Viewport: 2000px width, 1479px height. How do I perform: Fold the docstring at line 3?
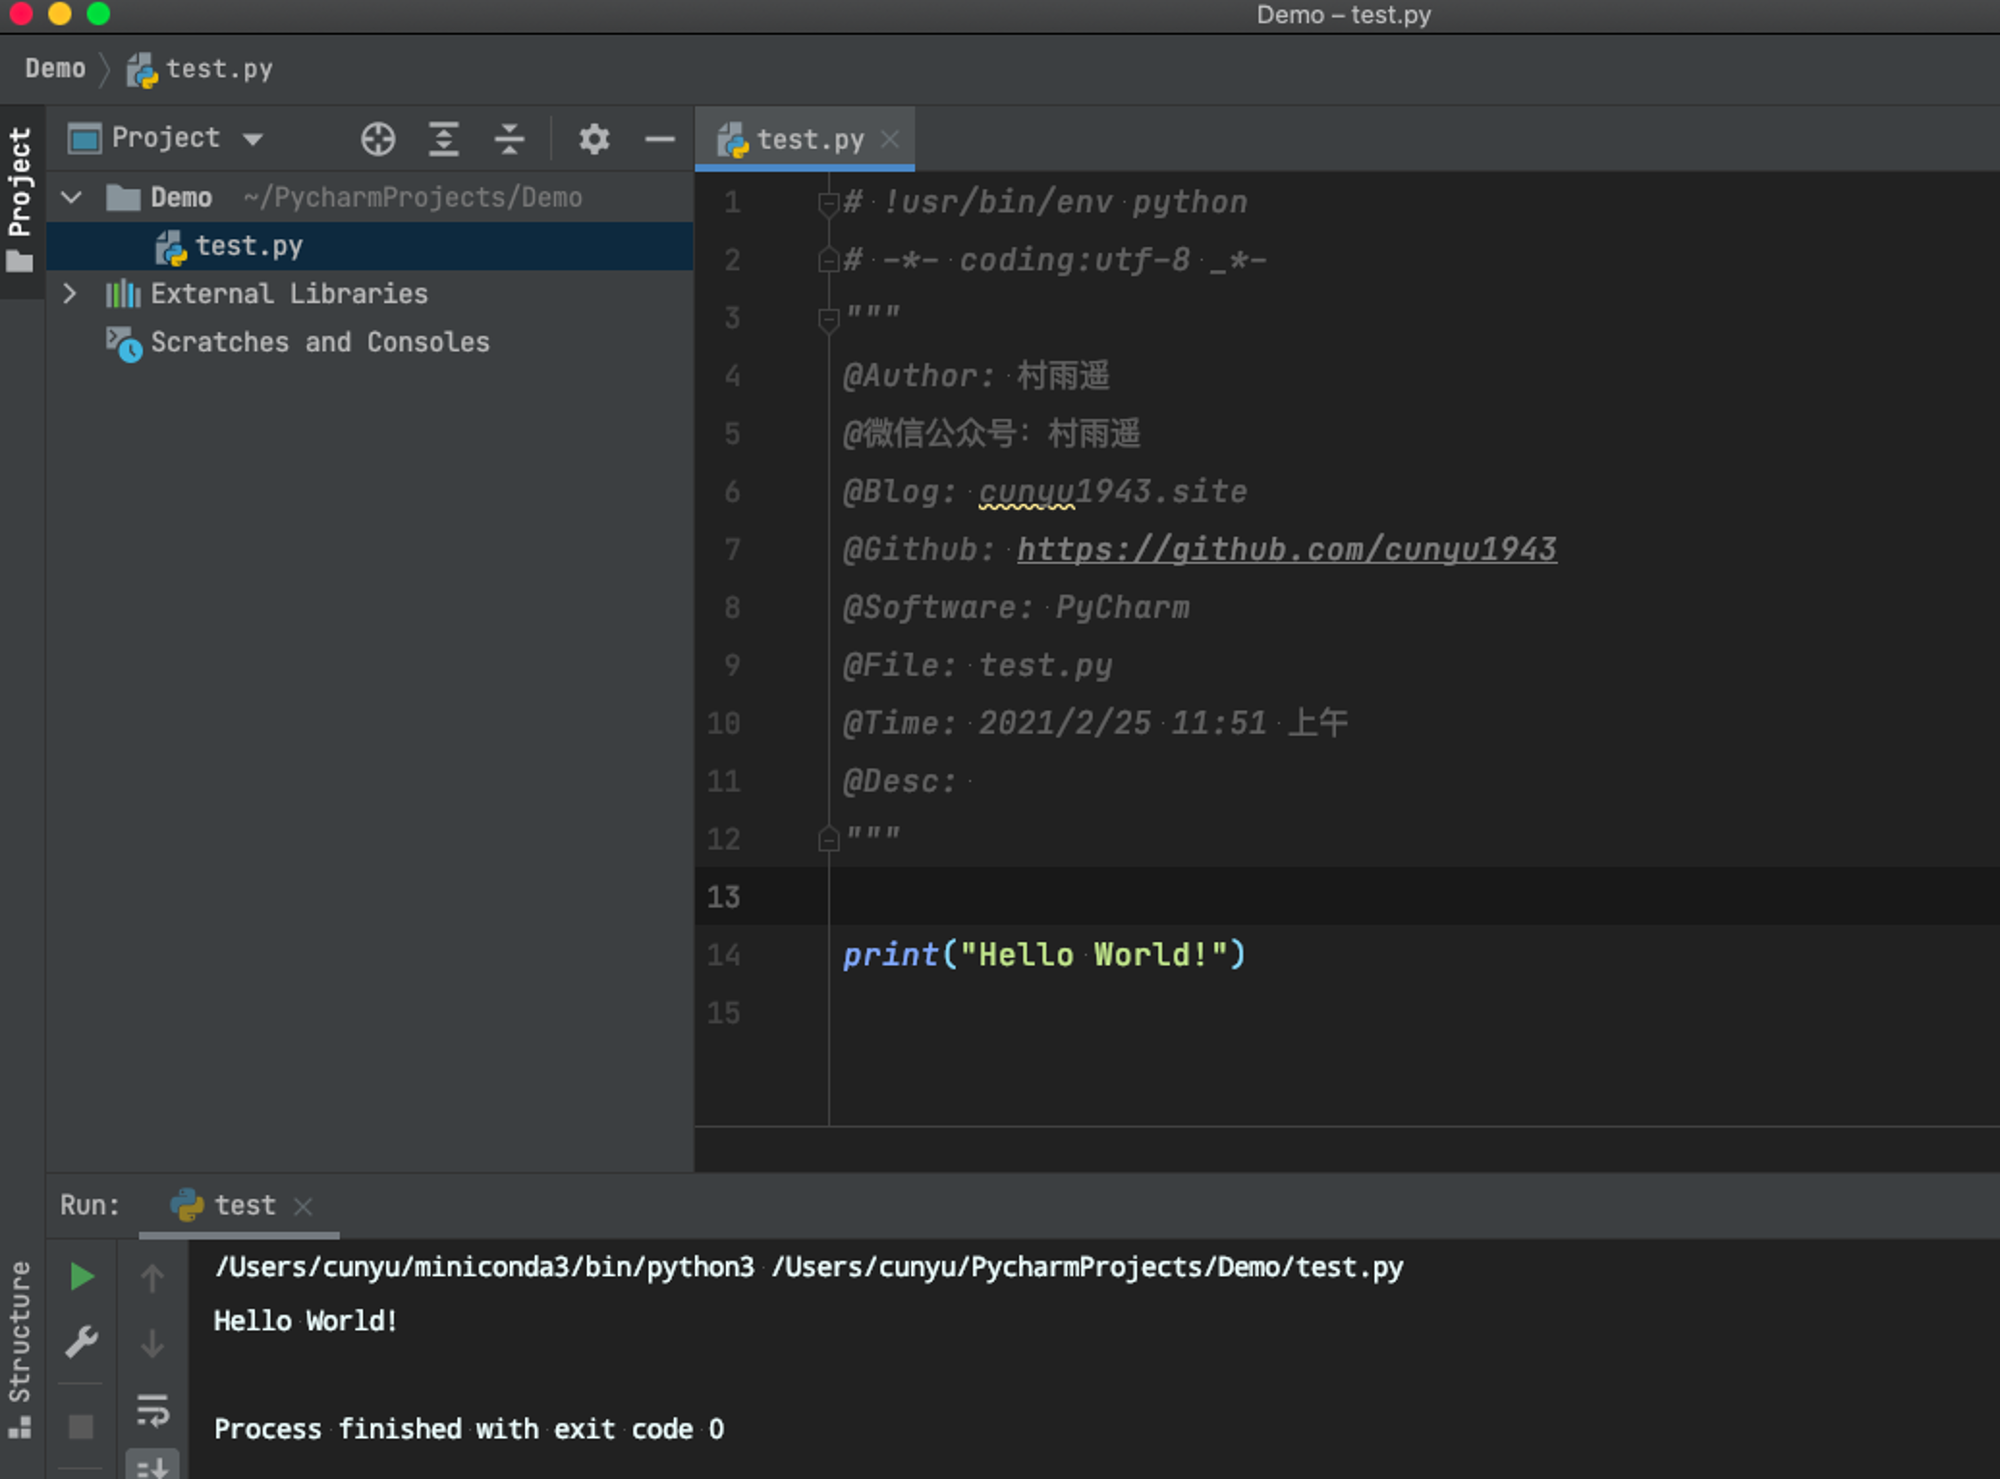(x=828, y=319)
